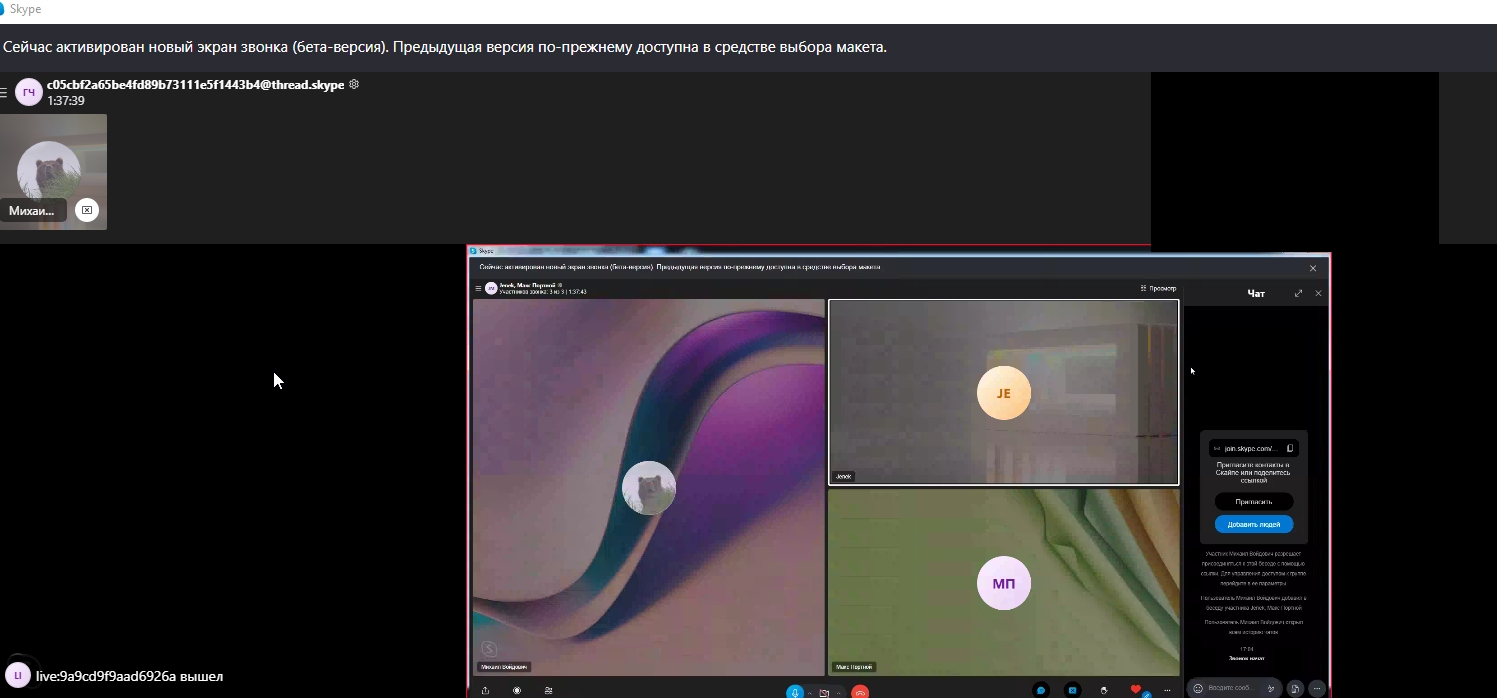The width and height of the screenshot is (1497, 698).
Task: Click the stop-sharing icon on Михаи... tile
Action: [x=87, y=210]
